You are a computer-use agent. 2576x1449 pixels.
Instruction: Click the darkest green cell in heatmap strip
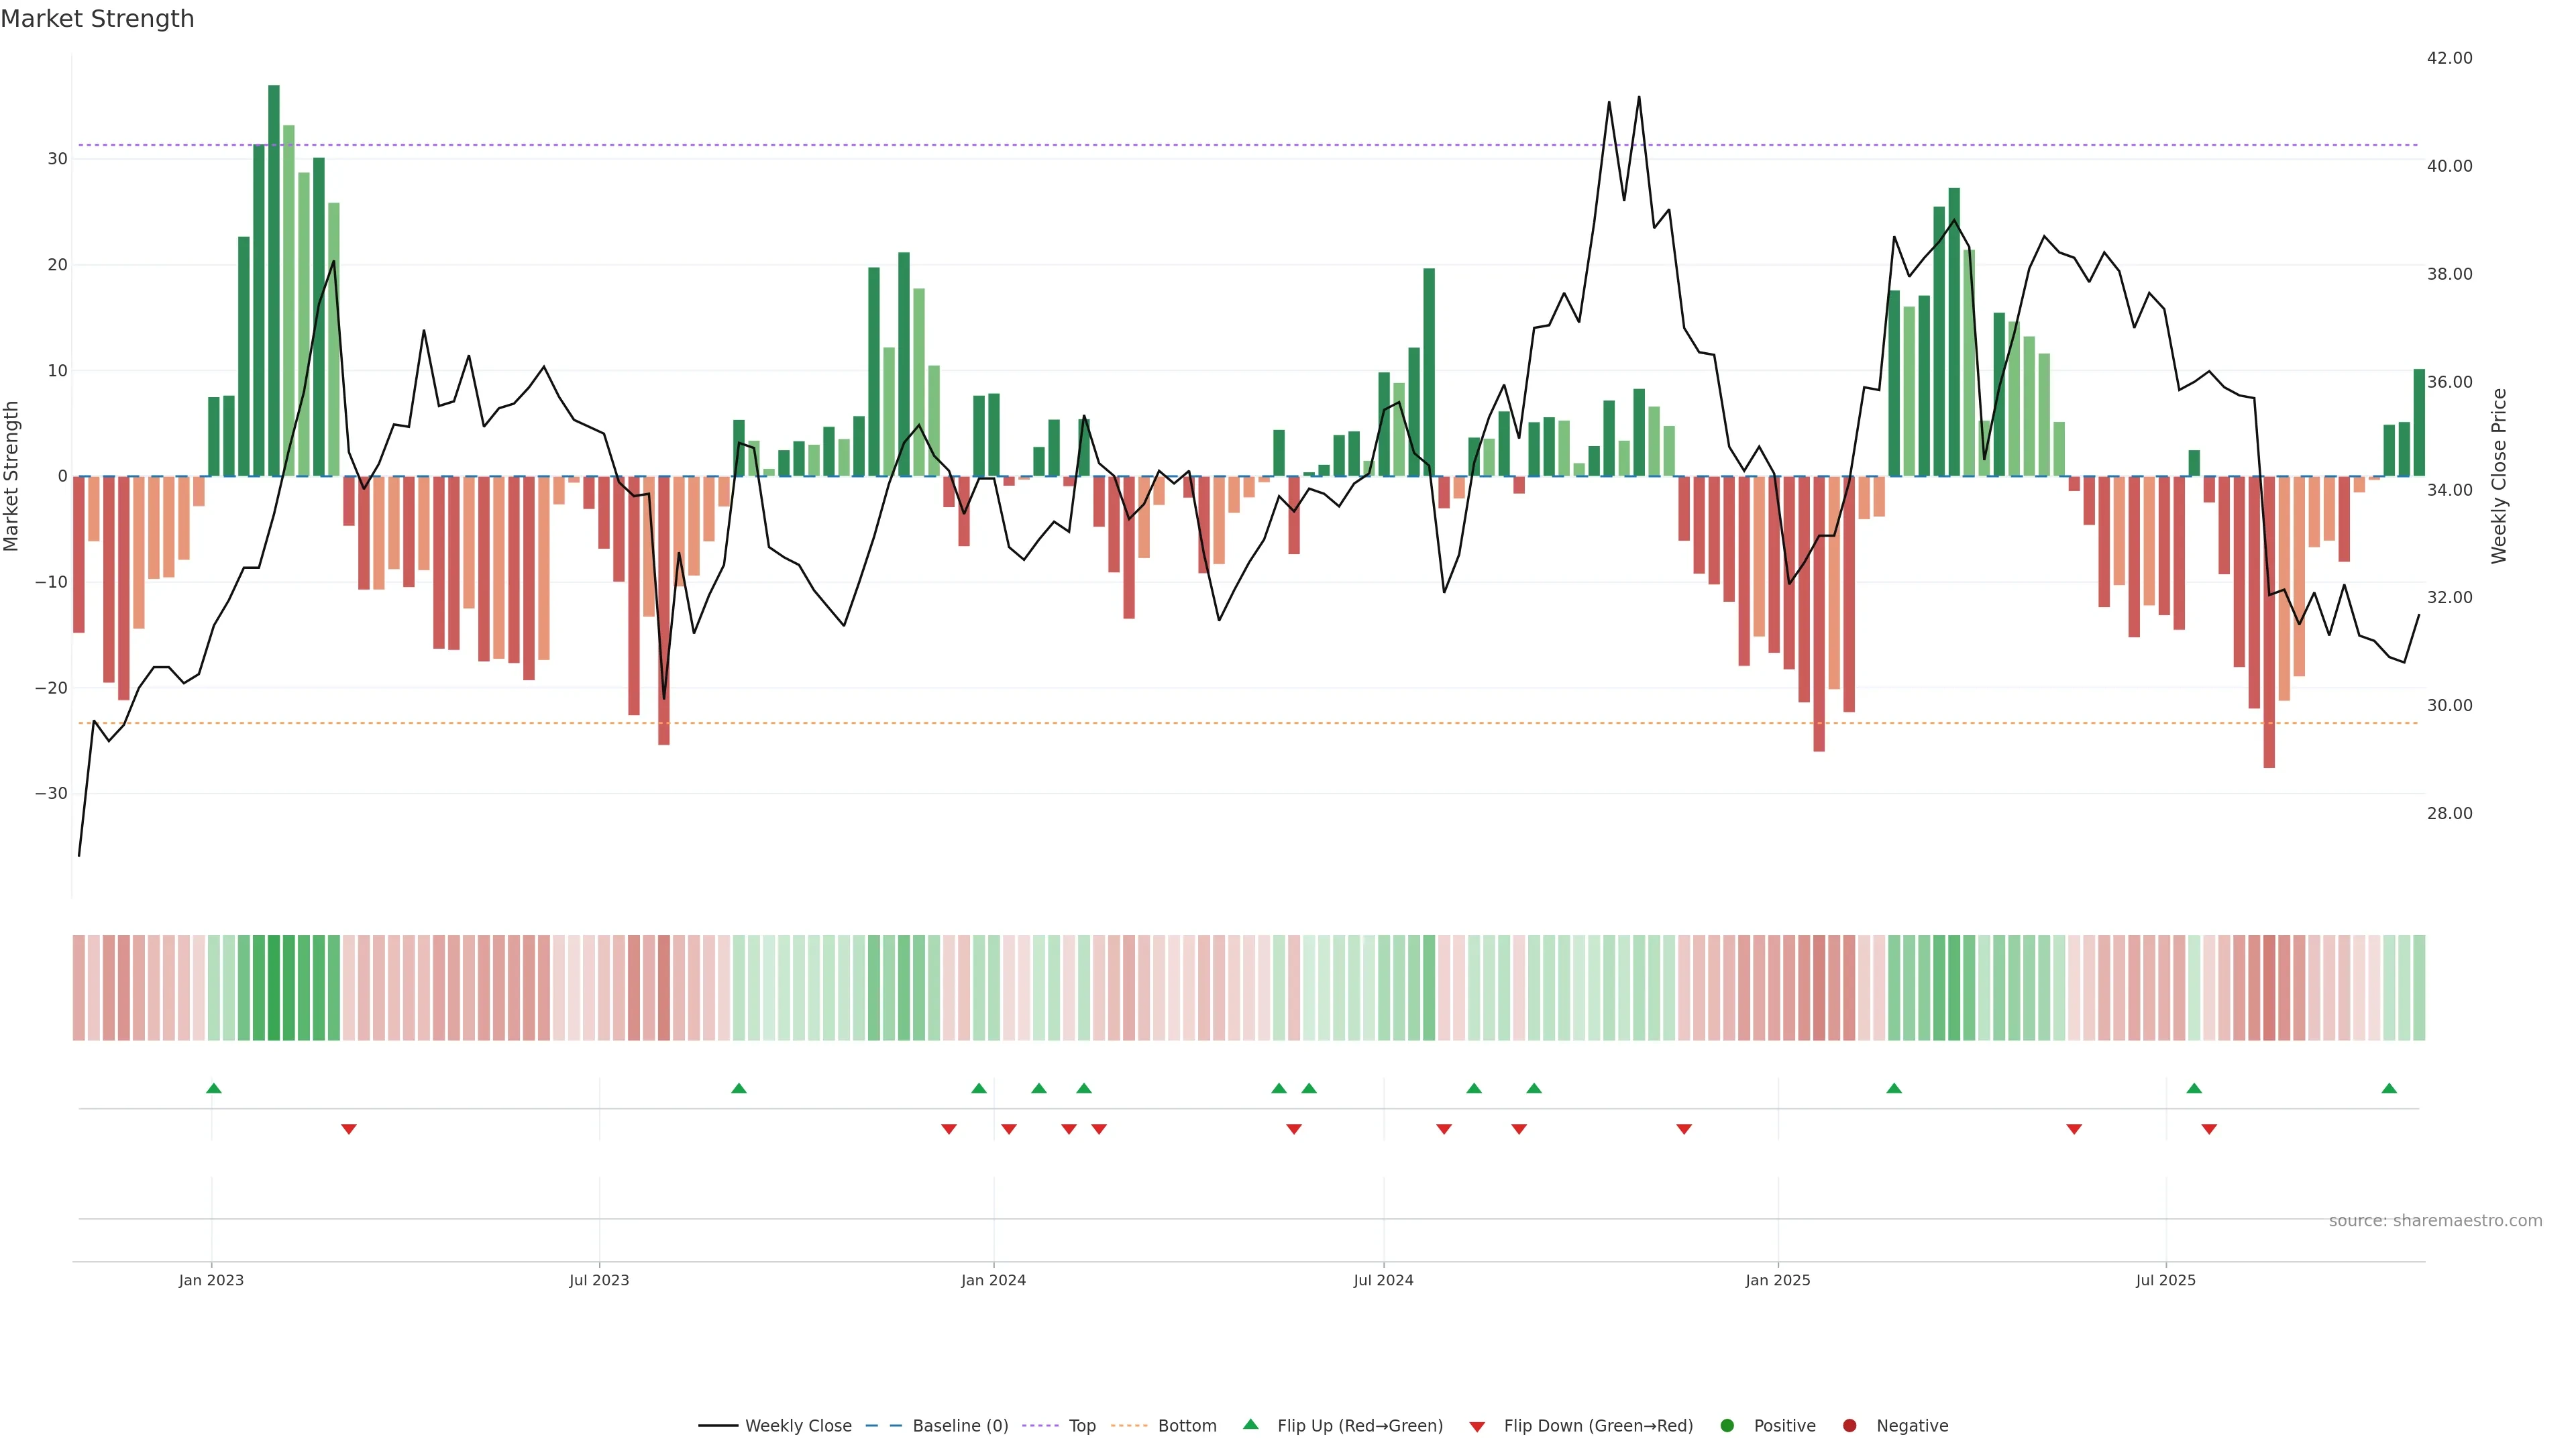(274, 988)
